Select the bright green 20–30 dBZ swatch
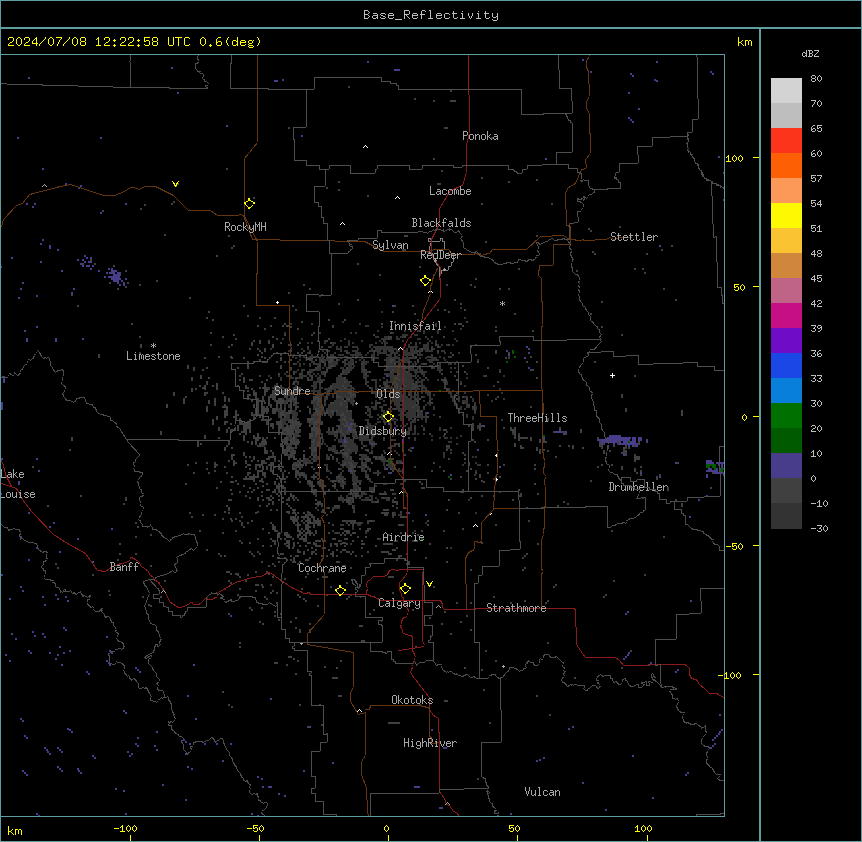 tap(786, 416)
